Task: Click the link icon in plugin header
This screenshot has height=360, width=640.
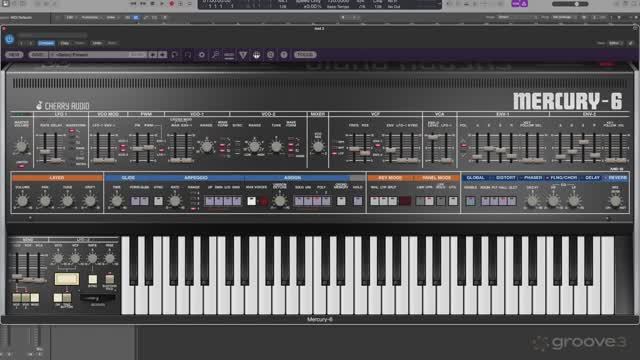Action: click(631, 43)
